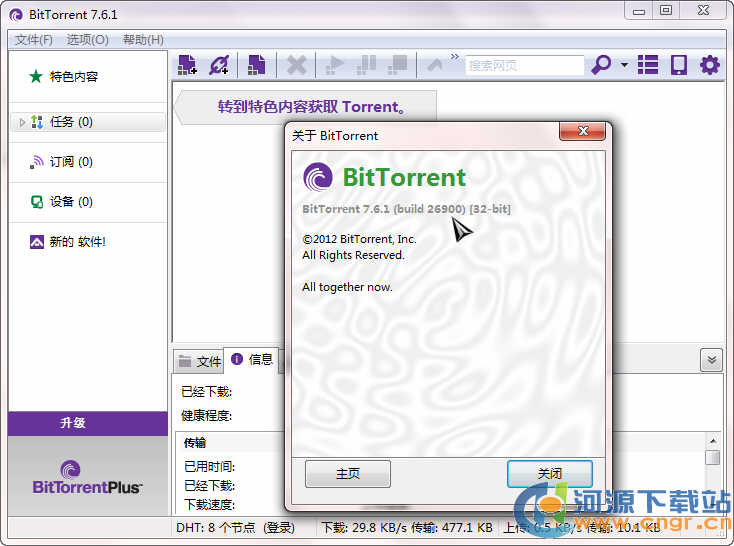Click the Add Torrent toolbar icon
The width and height of the screenshot is (734, 546).
[187, 65]
